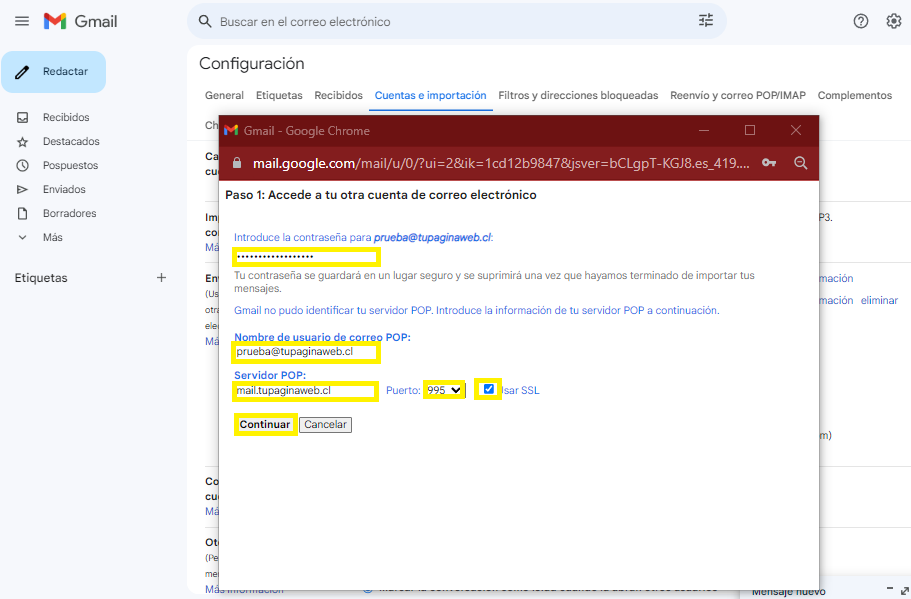Open the Destacados starred folder

pos(70,141)
